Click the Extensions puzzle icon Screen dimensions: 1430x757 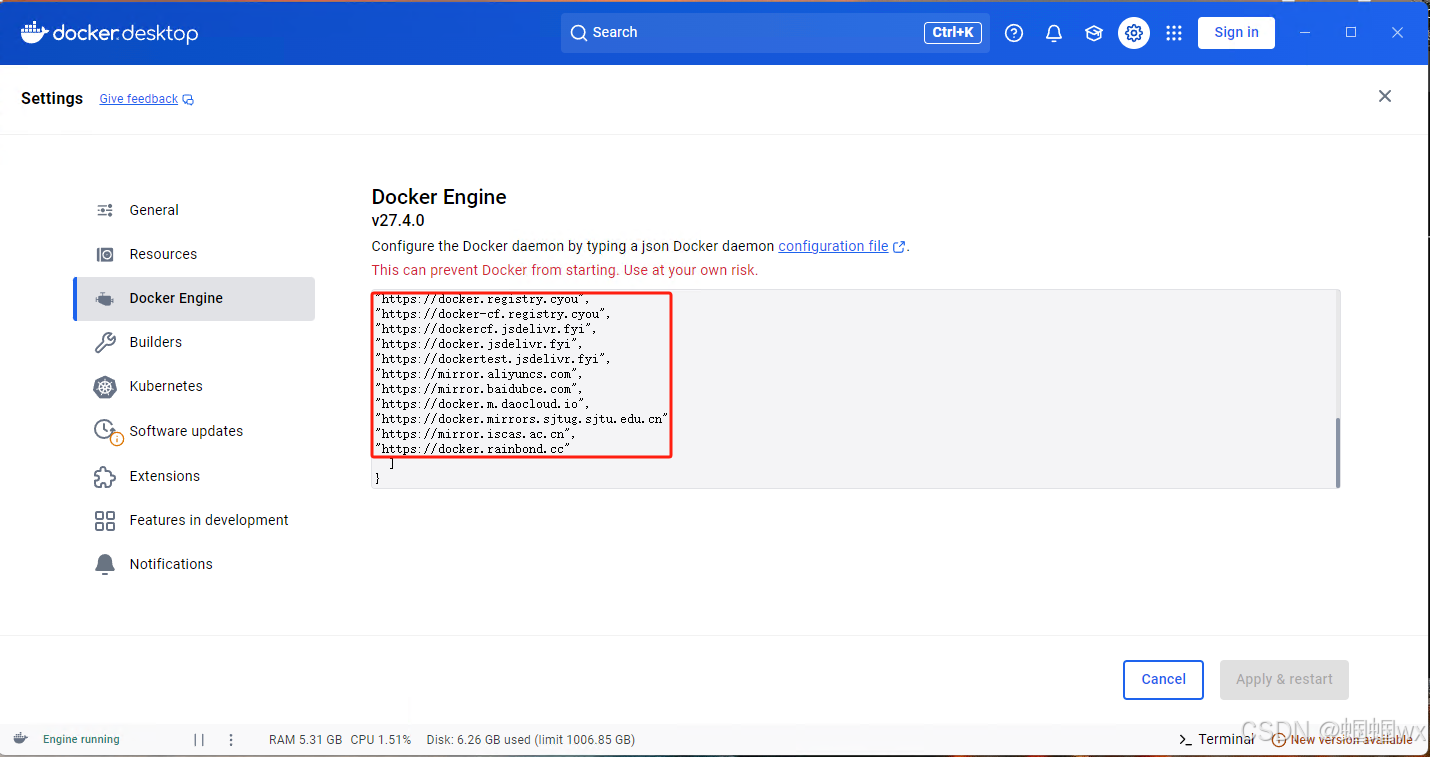pos(105,476)
